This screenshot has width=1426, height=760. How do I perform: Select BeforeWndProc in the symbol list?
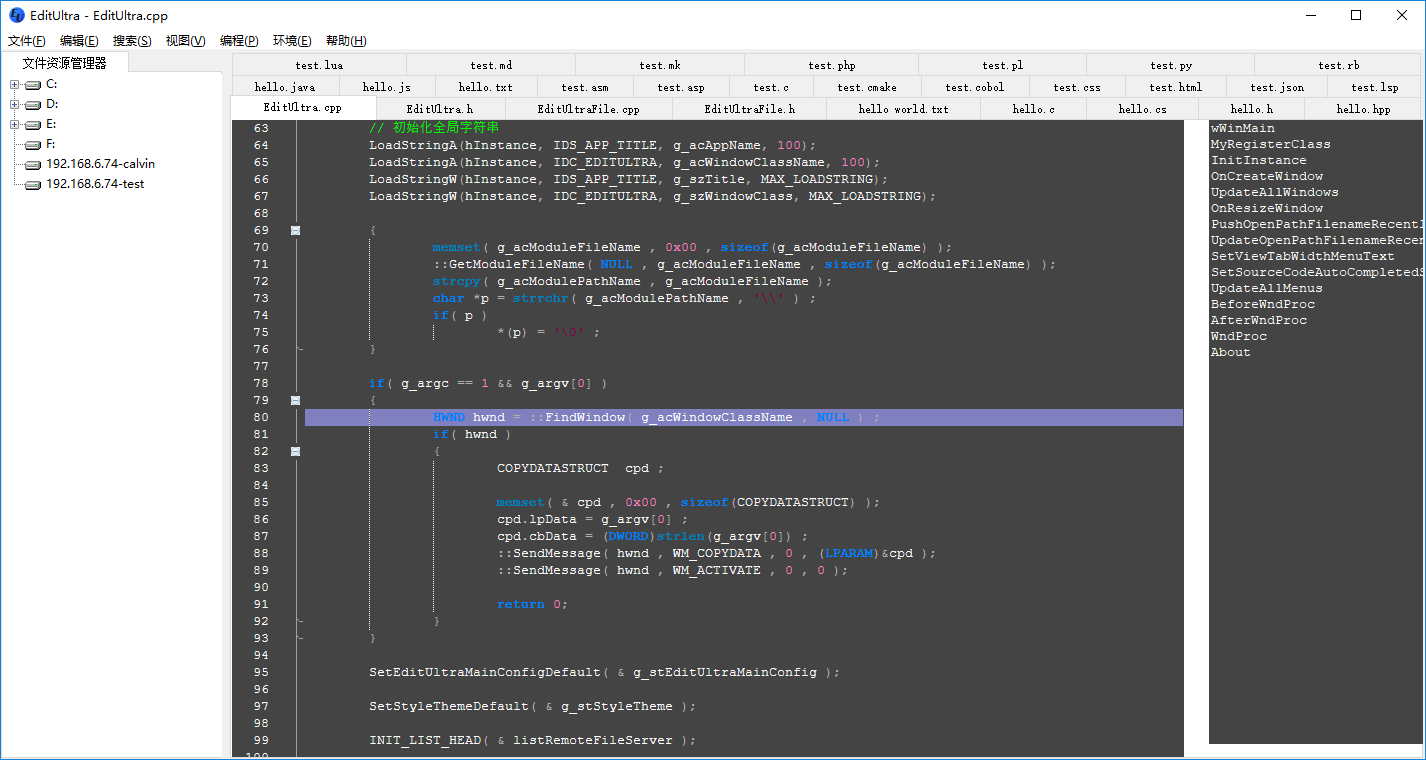[x=1263, y=304]
